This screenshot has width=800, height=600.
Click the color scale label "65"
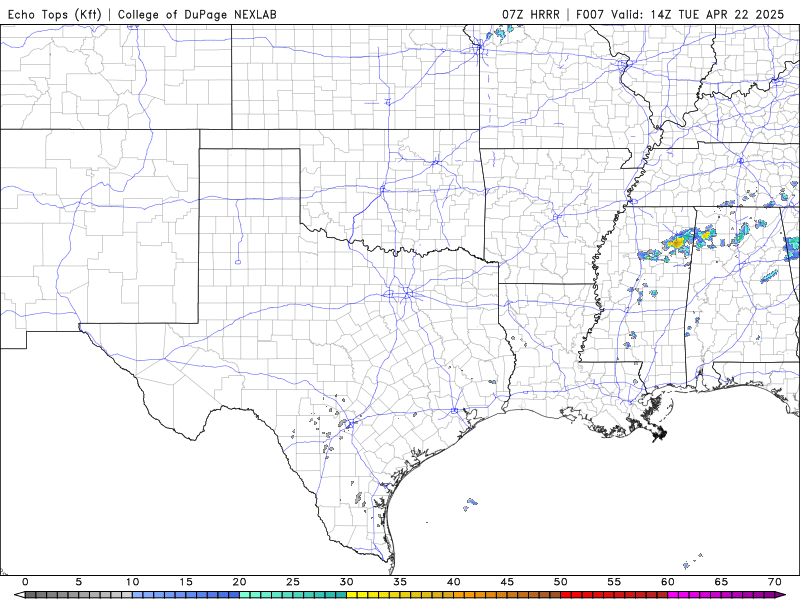pos(721,582)
